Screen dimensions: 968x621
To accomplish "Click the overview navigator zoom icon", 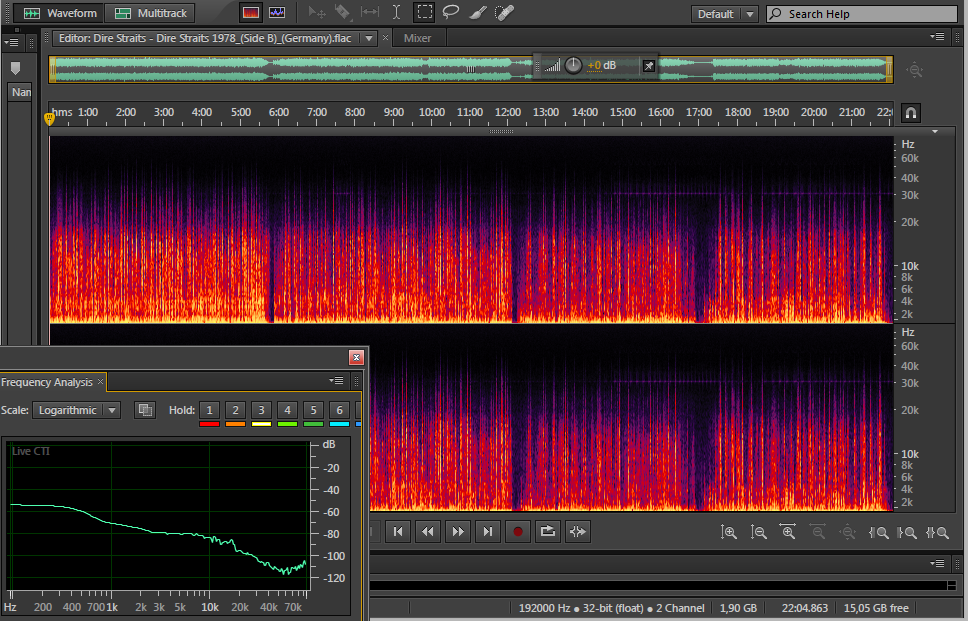I will tap(914, 70).
